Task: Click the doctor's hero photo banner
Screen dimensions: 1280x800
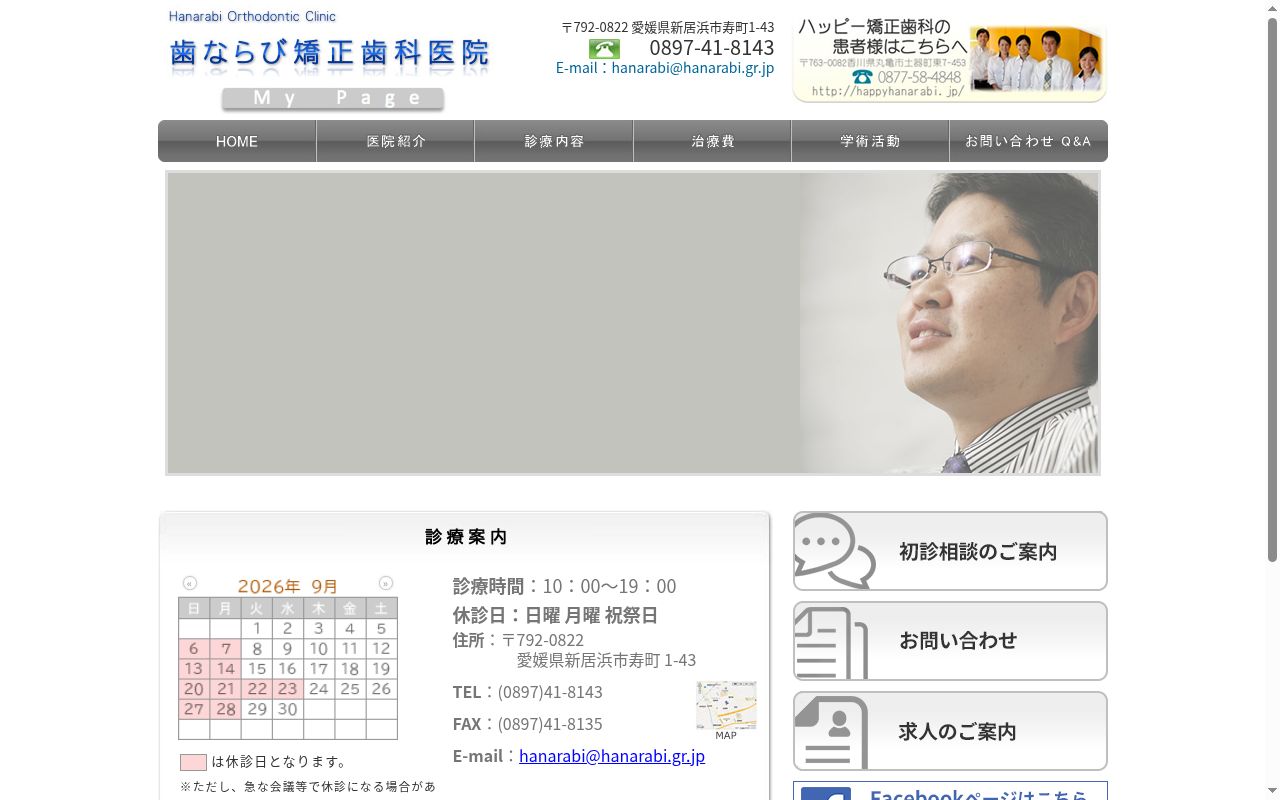Action: (633, 323)
